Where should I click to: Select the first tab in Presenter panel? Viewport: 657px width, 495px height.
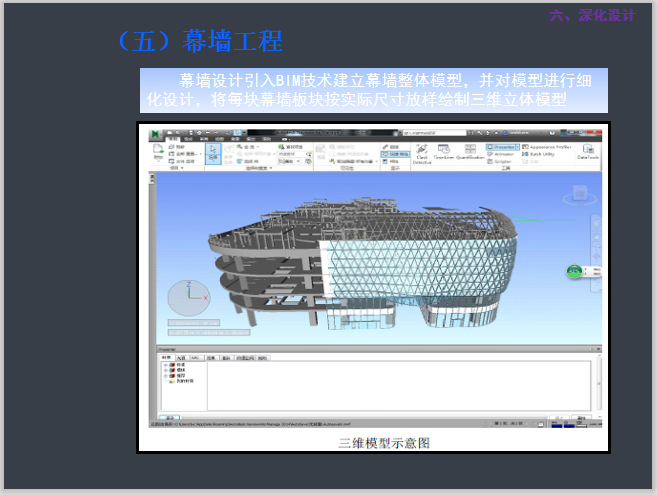165,356
